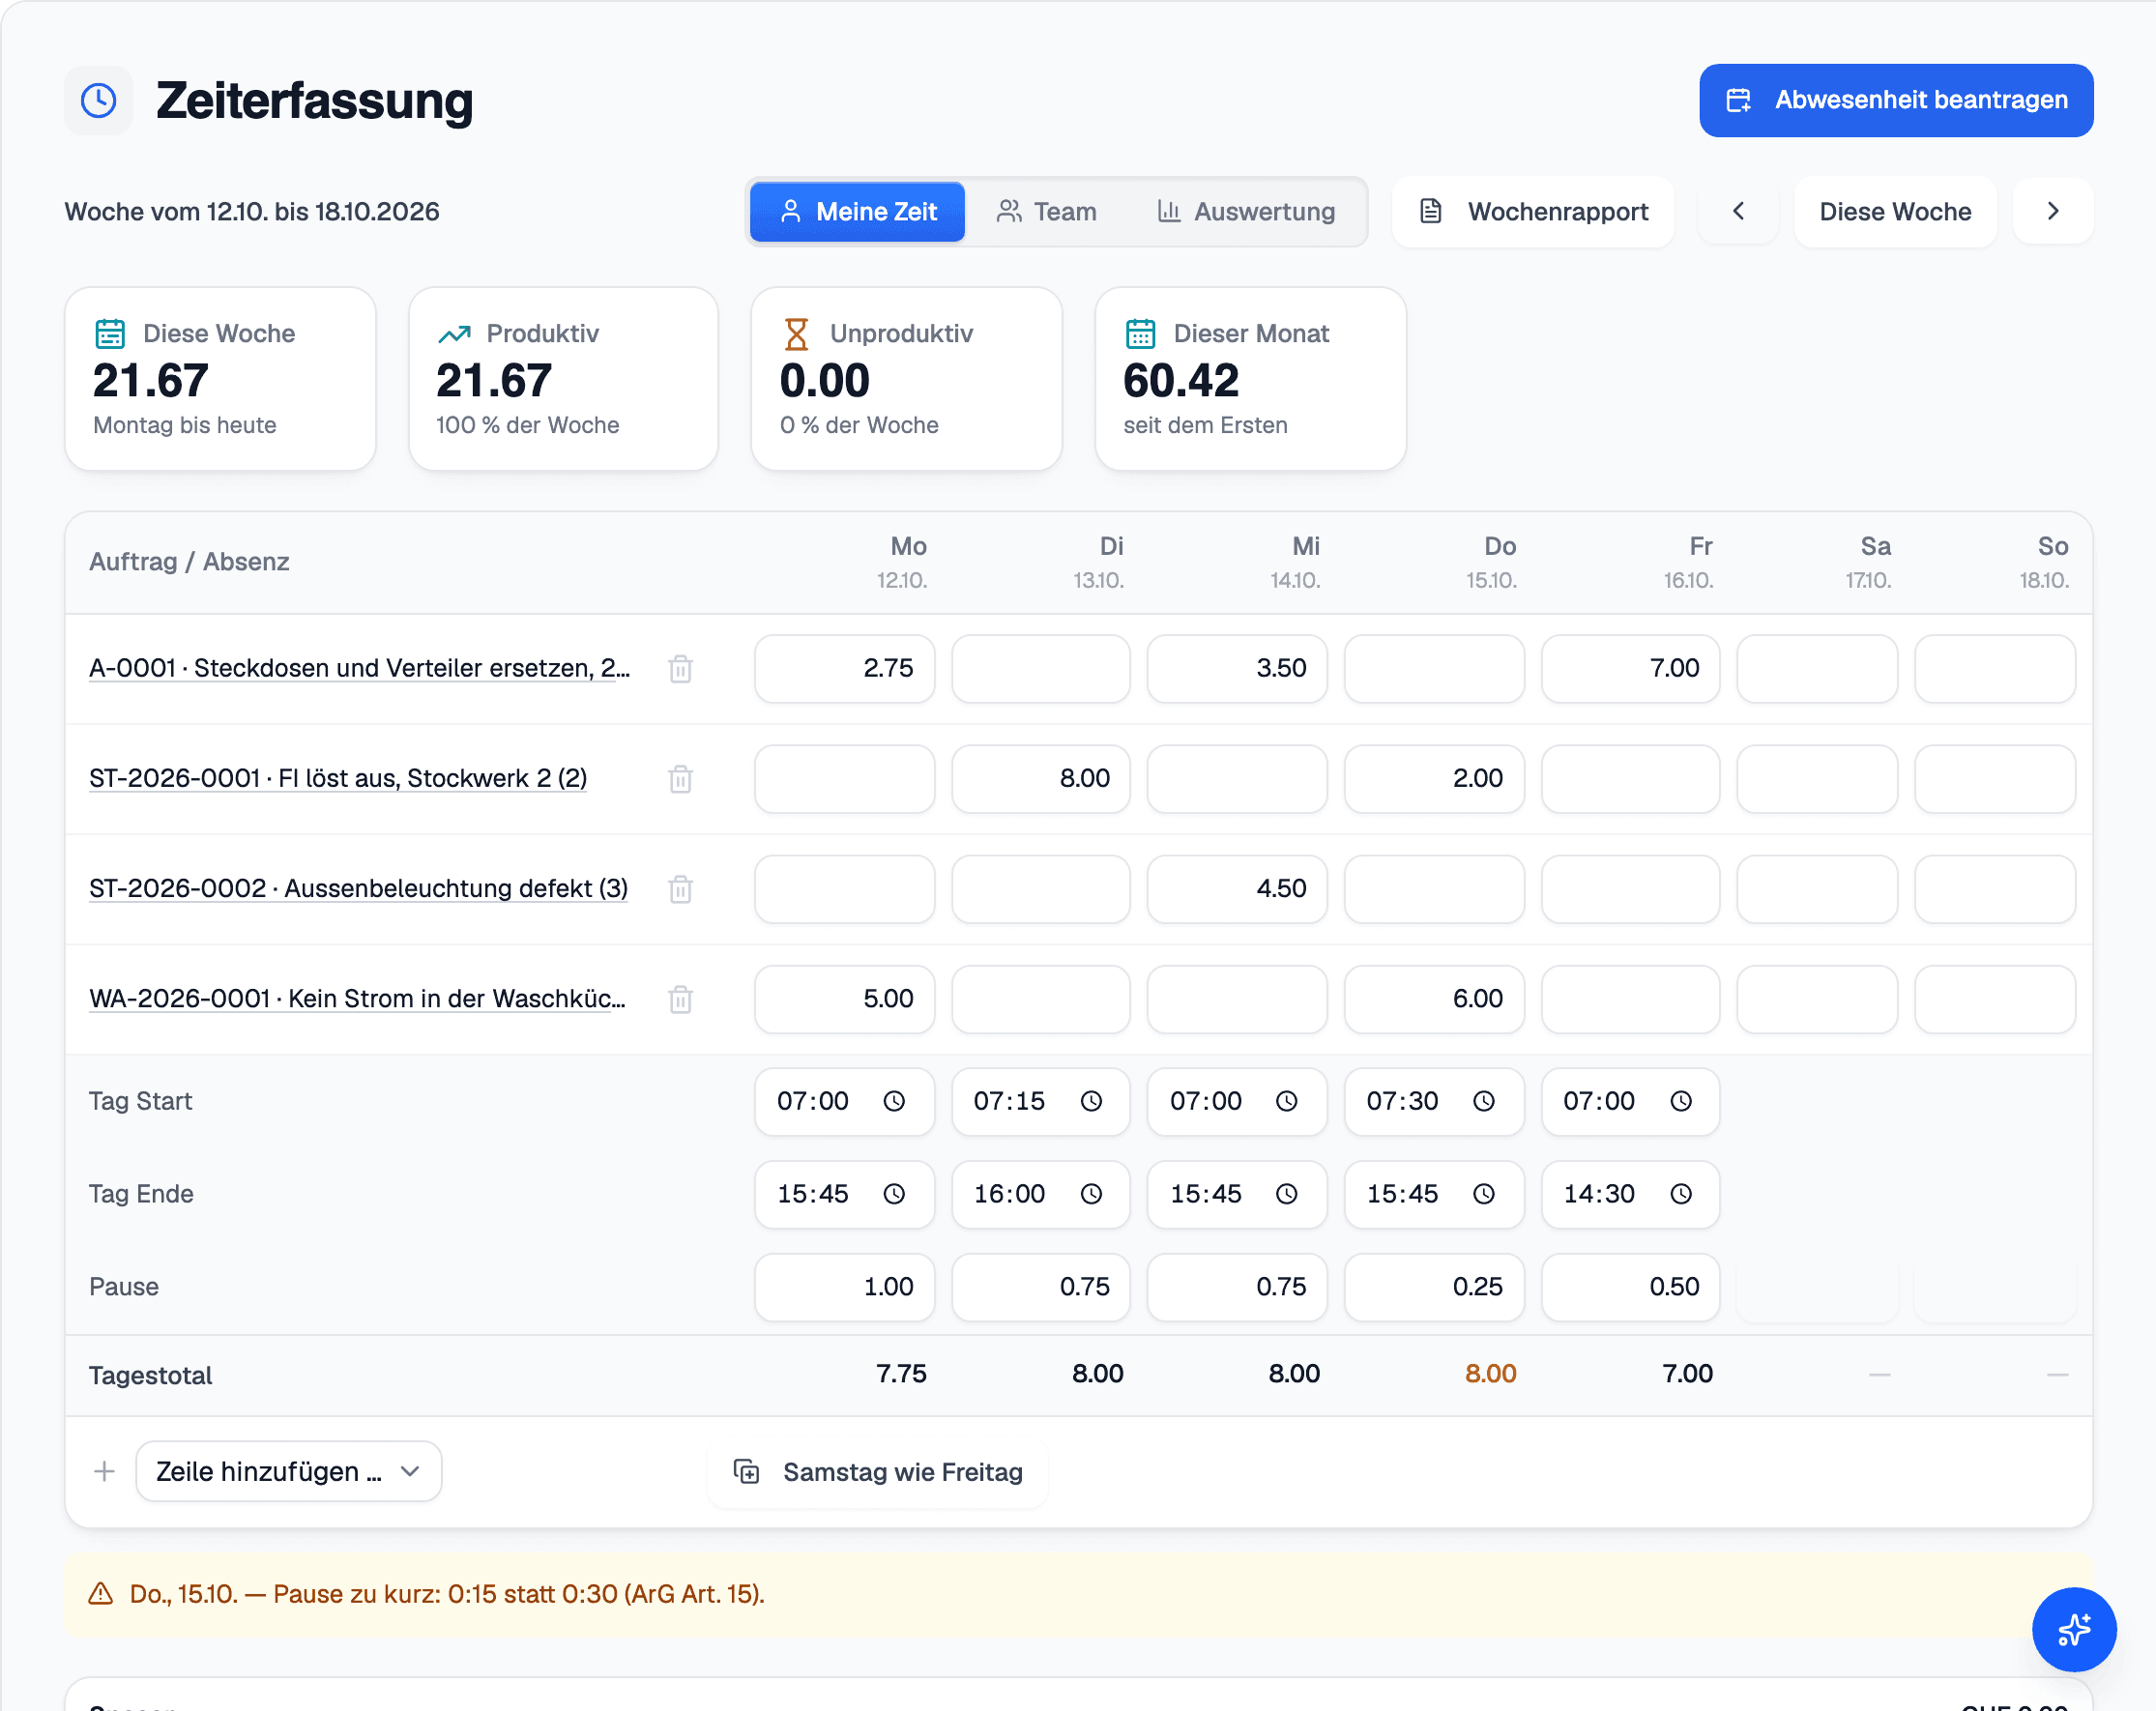
Task: Open ST-2026-0001 FI löst aus link
Action: pos(338,778)
